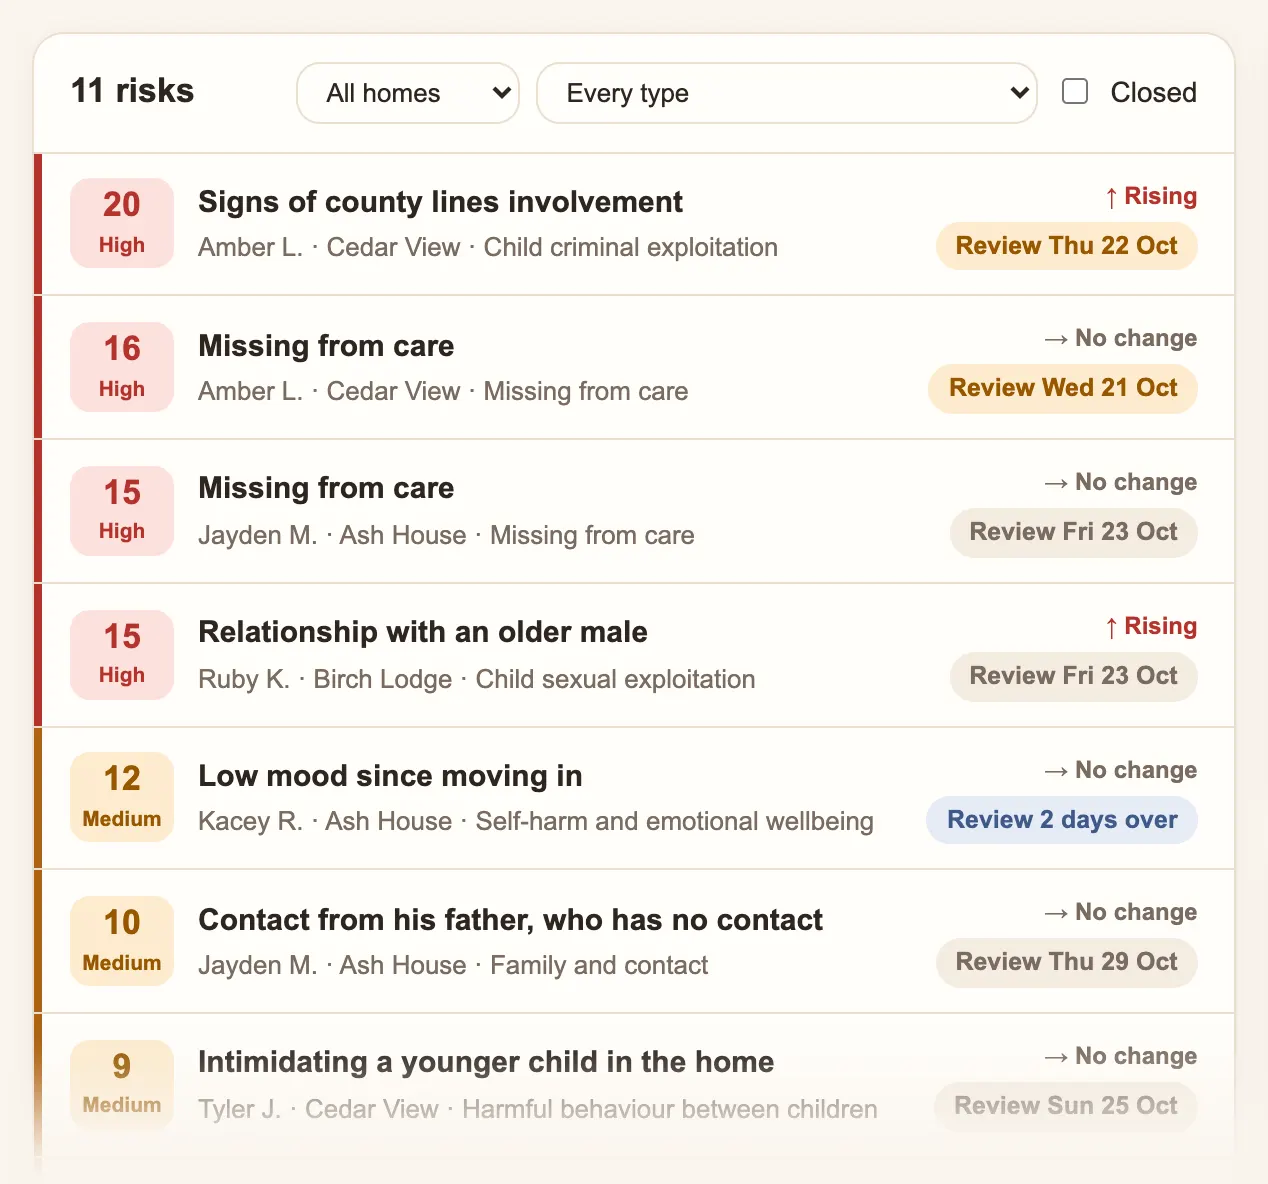
Task: Click Ruby K. score badge 15 High
Action: click(122, 655)
